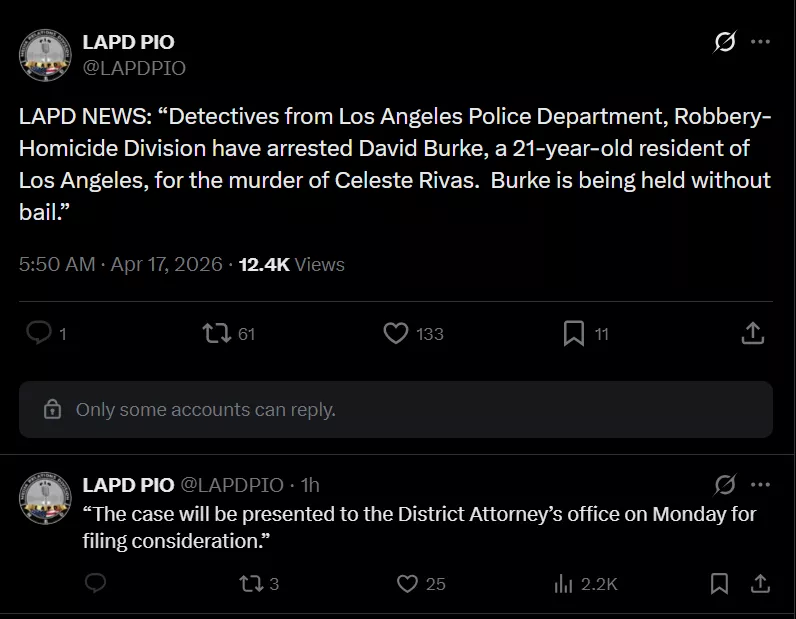Bookmark the main LAPD NEWS post
The width and height of the screenshot is (796, 619).
click(573, 333)
